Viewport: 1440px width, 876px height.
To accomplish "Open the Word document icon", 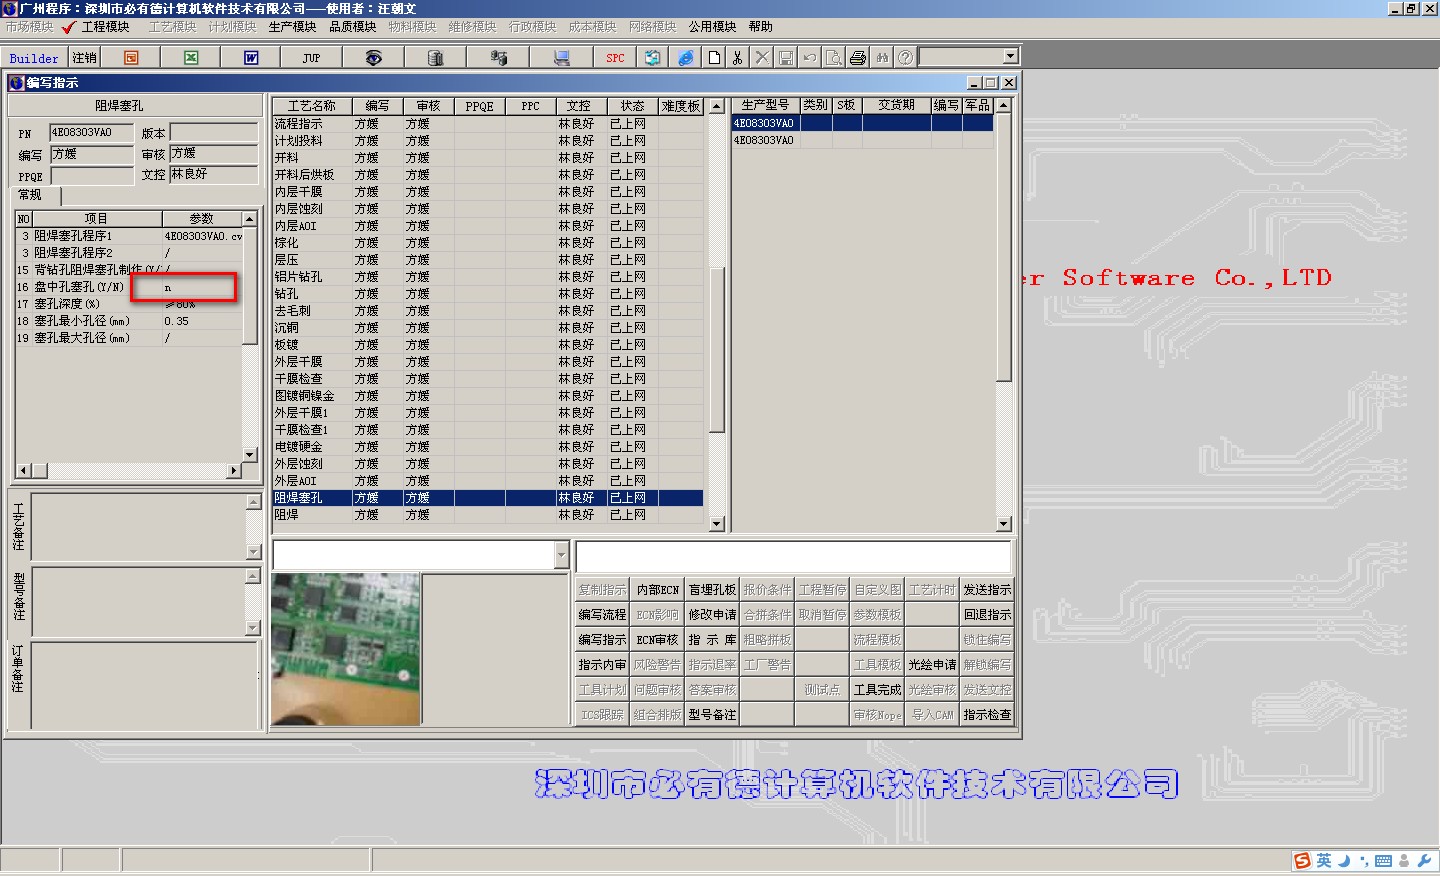I will [251, 58].
